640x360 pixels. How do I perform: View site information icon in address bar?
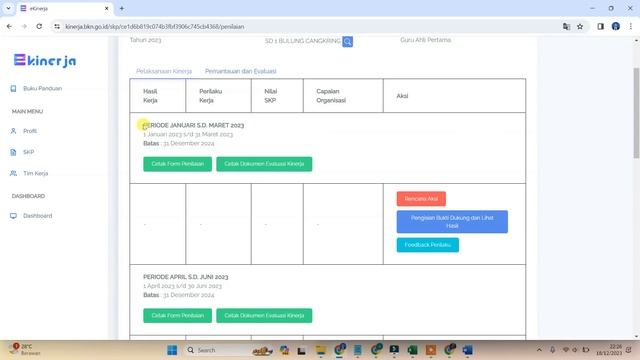[57, 27]
